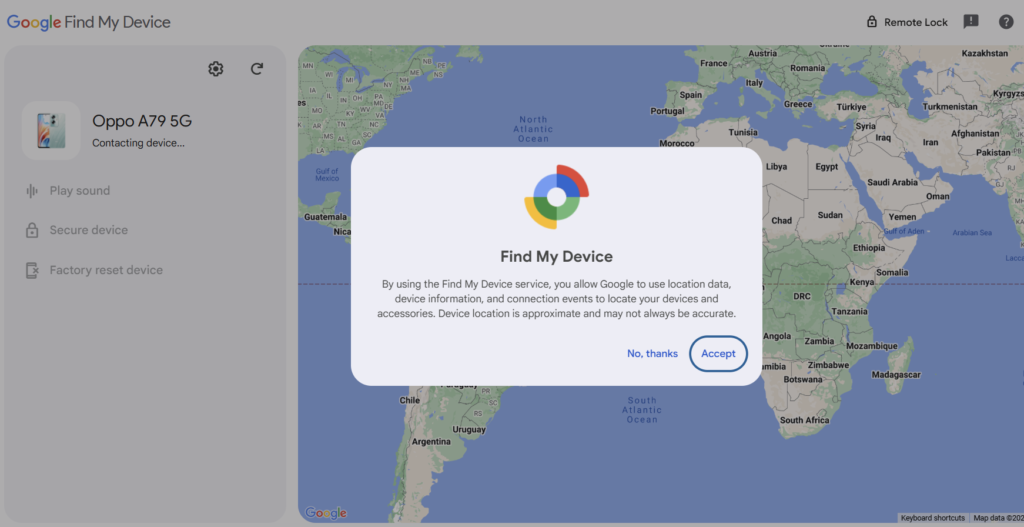Click the Map data attribution text
This screenshot has height=527, width=1024.
997,518
